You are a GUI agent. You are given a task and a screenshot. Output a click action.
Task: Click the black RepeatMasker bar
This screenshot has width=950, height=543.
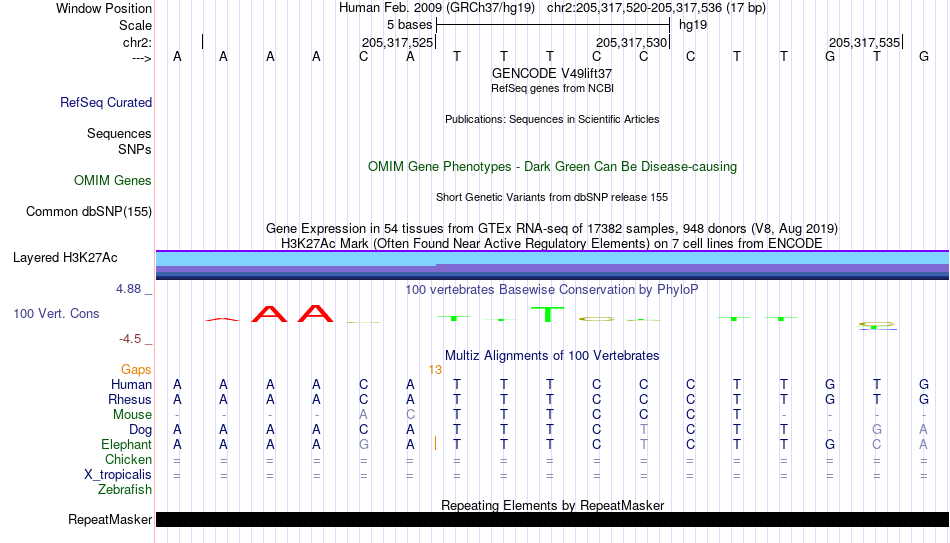point(552,519)
